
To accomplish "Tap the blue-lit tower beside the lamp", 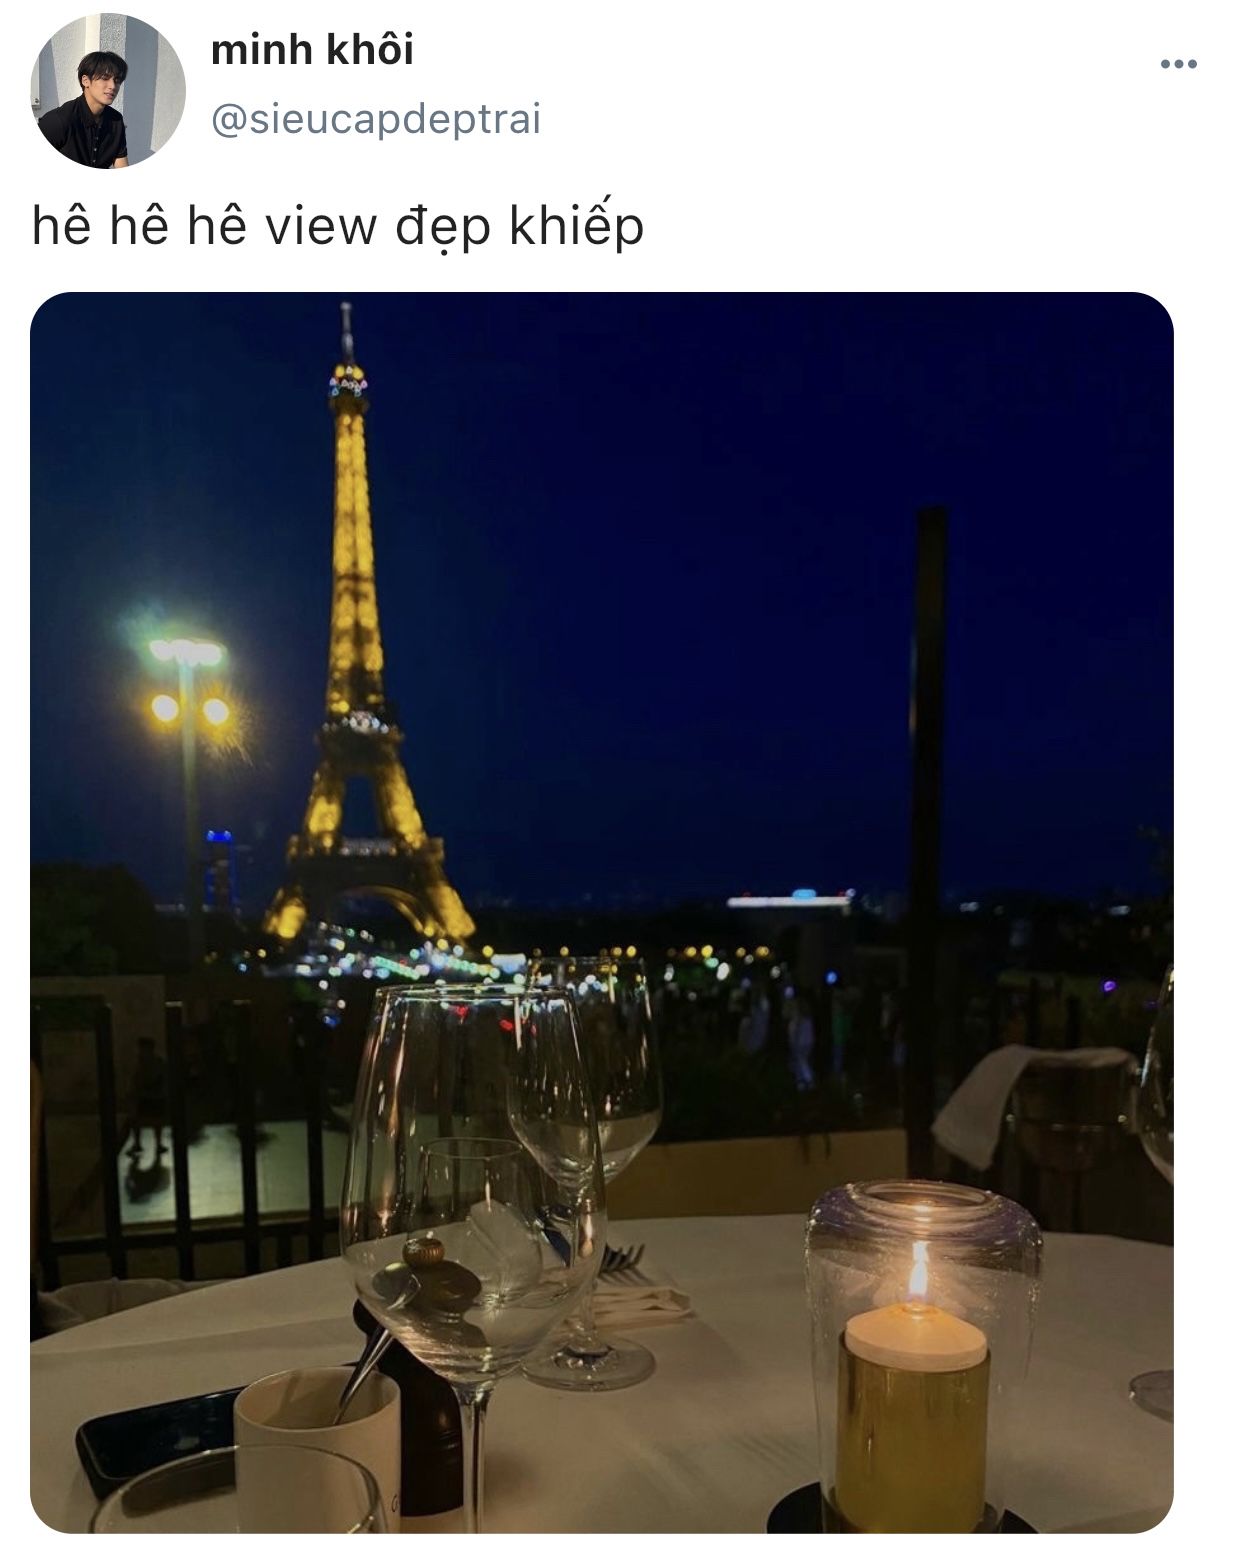I will pos(219,870).
